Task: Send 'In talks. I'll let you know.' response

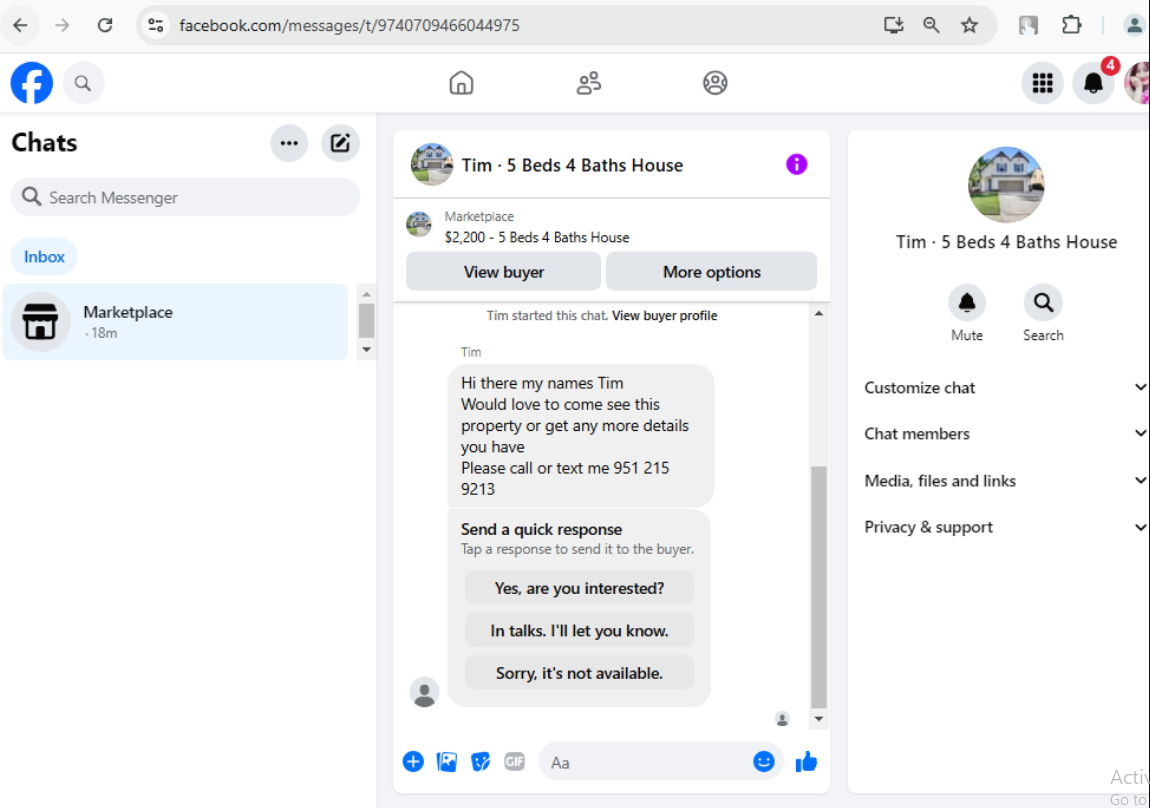Action: 579,631
